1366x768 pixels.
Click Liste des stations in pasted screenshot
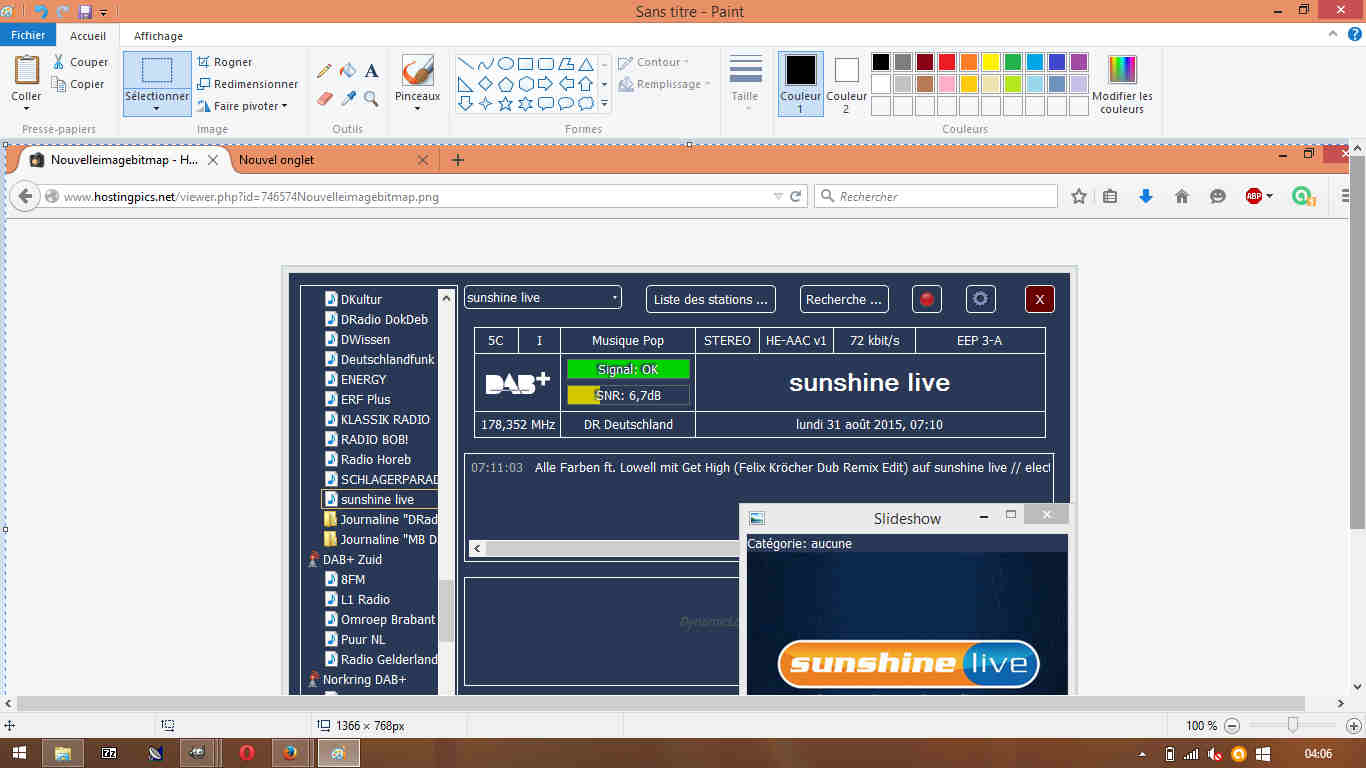click(x=711, y=299)
